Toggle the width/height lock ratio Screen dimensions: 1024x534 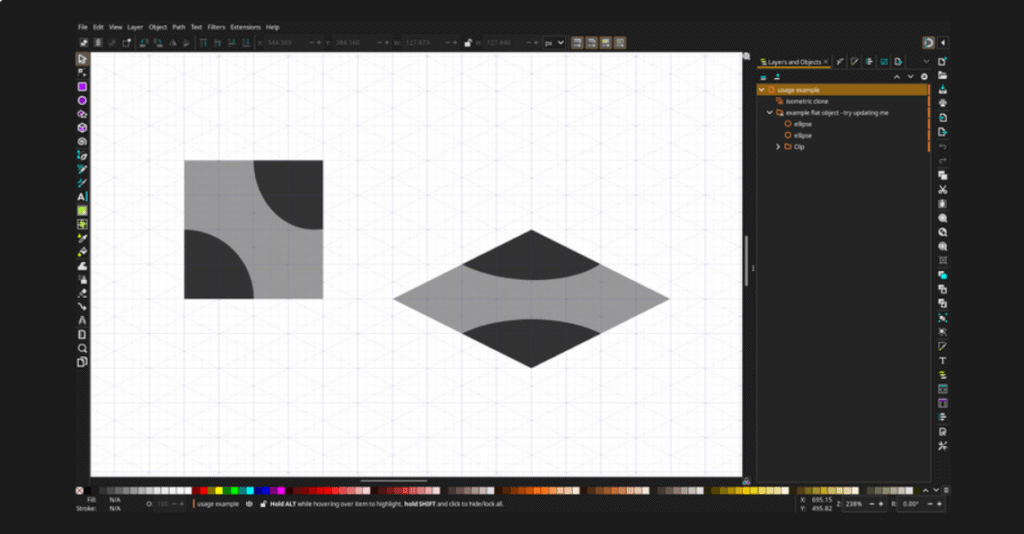click(467, 43)
